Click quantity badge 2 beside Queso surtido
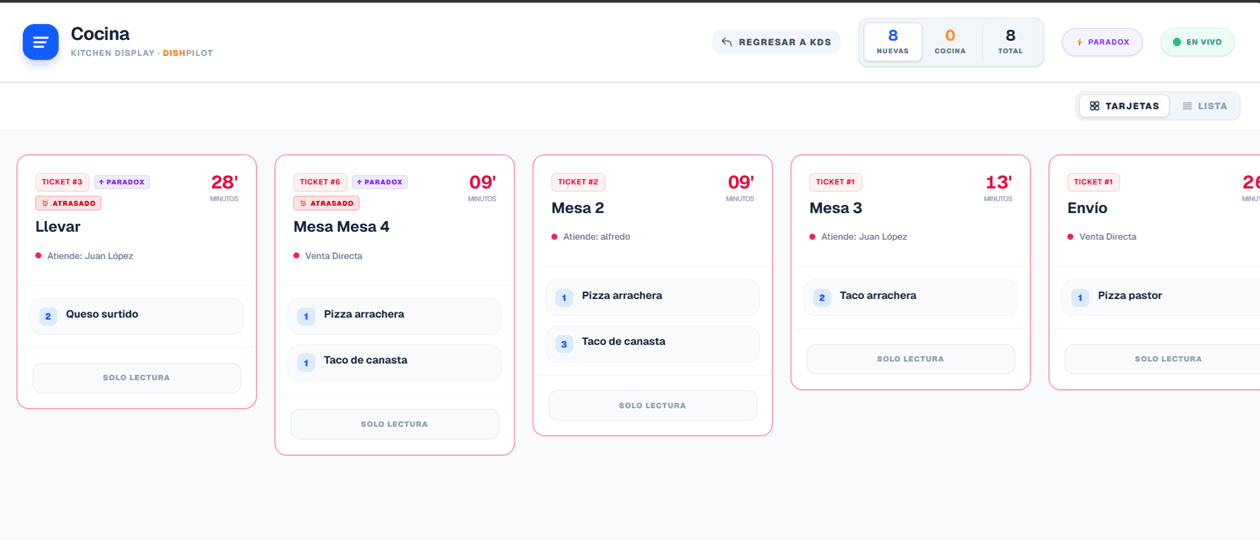The height and width of the screenshot is (540, 1260). (48, 316)
